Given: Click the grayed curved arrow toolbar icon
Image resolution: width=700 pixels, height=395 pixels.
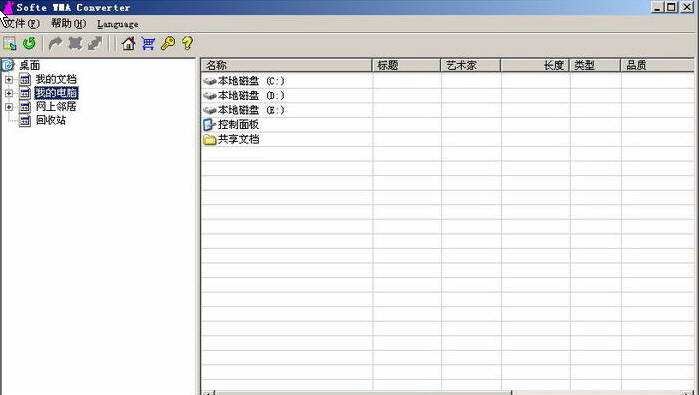Looking at the screenshot, I should click(x=55, y=43).
